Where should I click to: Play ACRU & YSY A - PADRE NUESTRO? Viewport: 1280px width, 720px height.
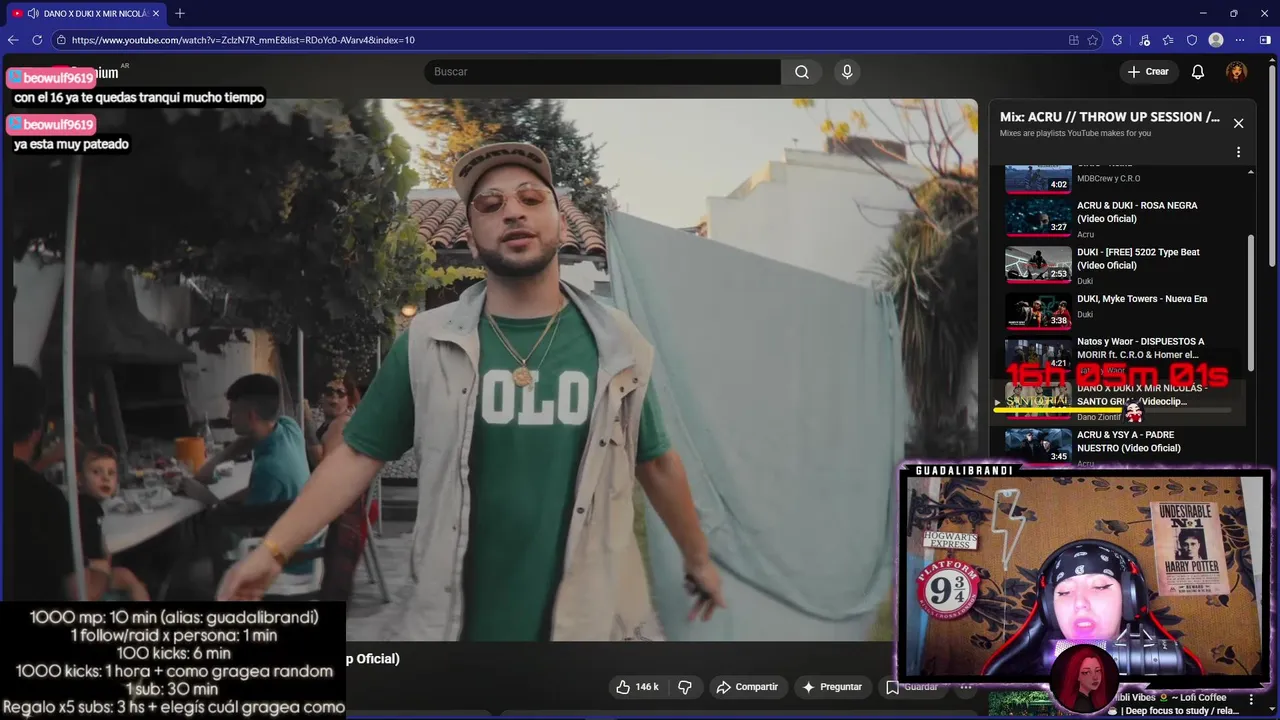(x=1129, y=441)
